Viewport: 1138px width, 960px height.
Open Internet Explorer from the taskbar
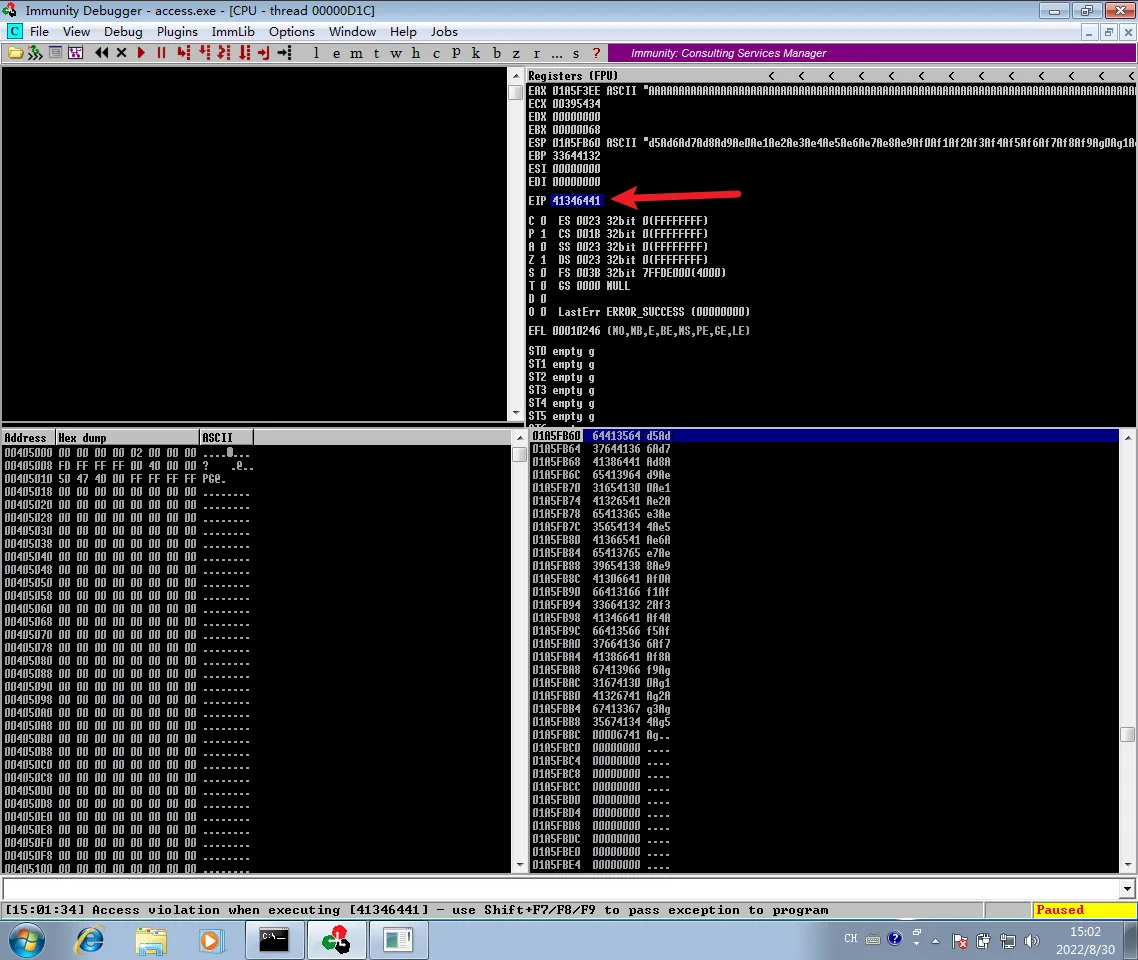89,940
